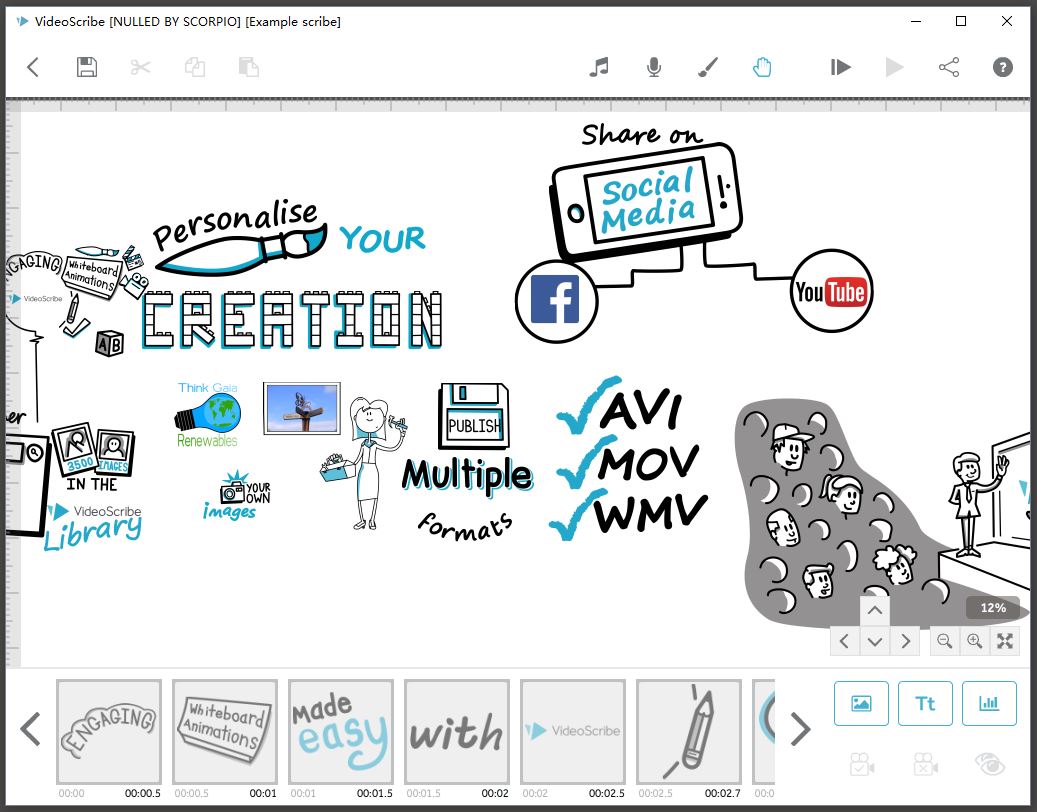Close the VideoScribe window
Viewport: 1037px width, 812px height.
[x=1007, y=21]
